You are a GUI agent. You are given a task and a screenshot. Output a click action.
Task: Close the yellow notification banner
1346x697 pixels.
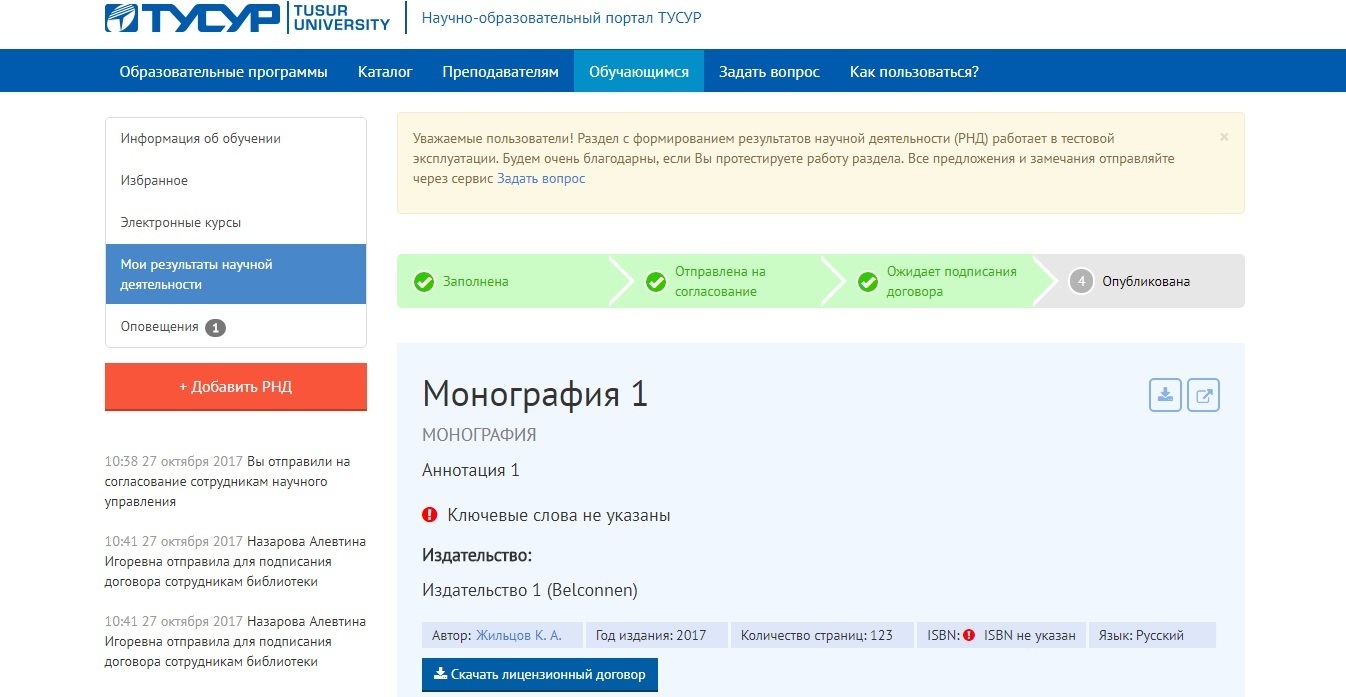pyautogui.click(x=1224, y=137)
